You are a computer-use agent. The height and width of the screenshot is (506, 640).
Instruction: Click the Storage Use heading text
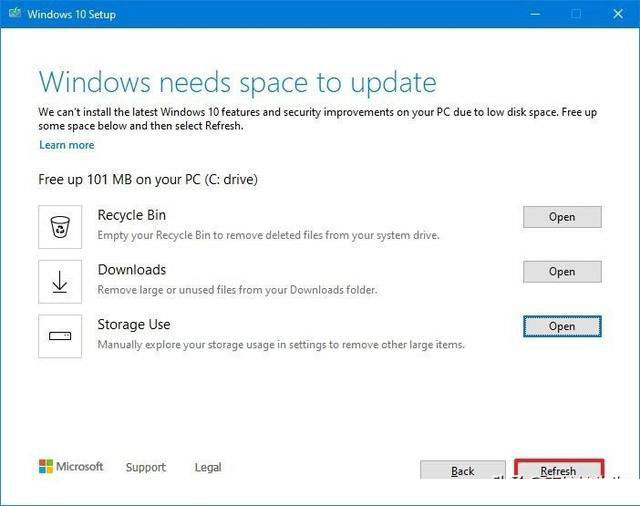point(134,324)
